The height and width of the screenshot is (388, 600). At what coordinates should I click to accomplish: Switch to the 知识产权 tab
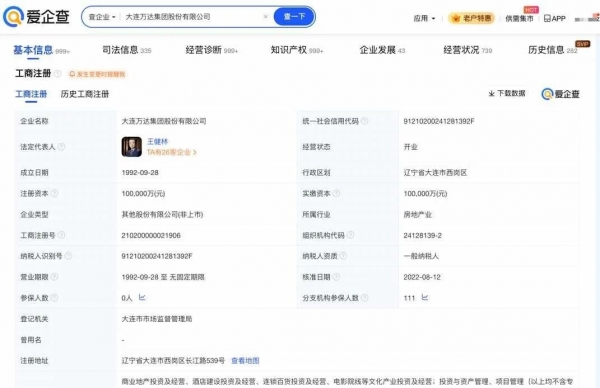[x=297, y=50]
